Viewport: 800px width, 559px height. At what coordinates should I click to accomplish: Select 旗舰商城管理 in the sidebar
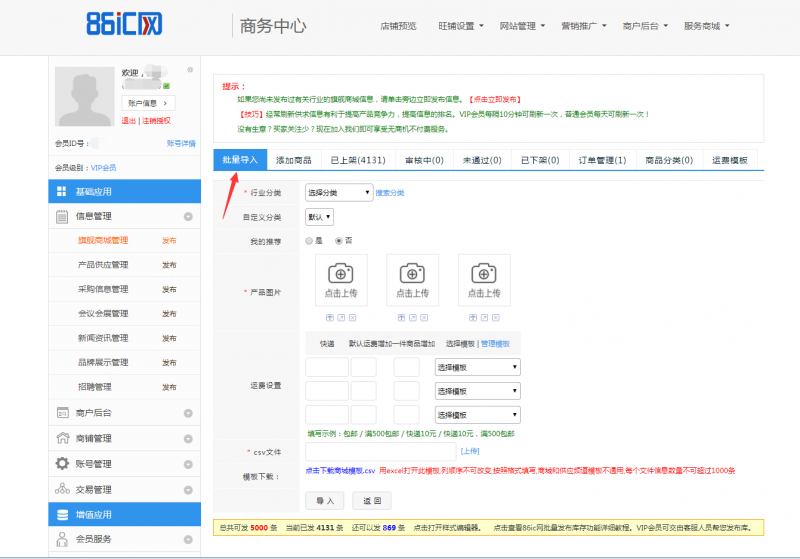[x=103, y=240]
